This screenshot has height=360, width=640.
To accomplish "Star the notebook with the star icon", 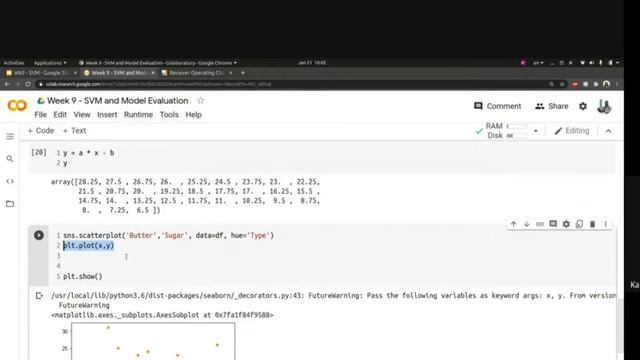I will (x=200, y=100).
